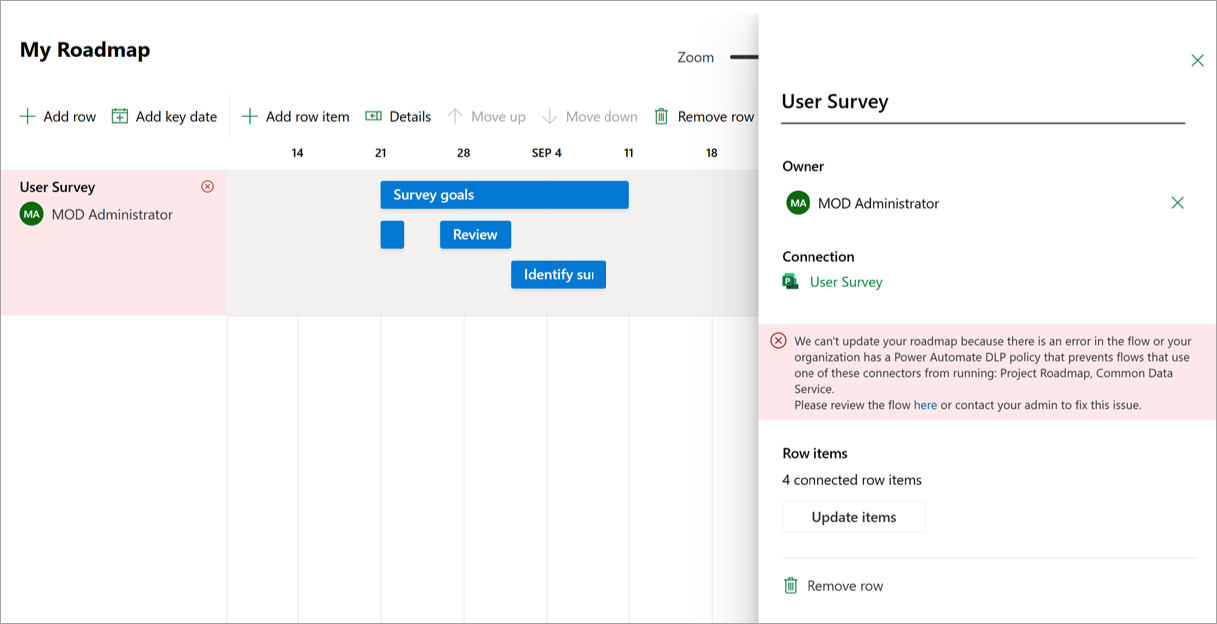
Task: Click the Move up arrow icon
Action: pyautogui.click(x=455, y=117)
